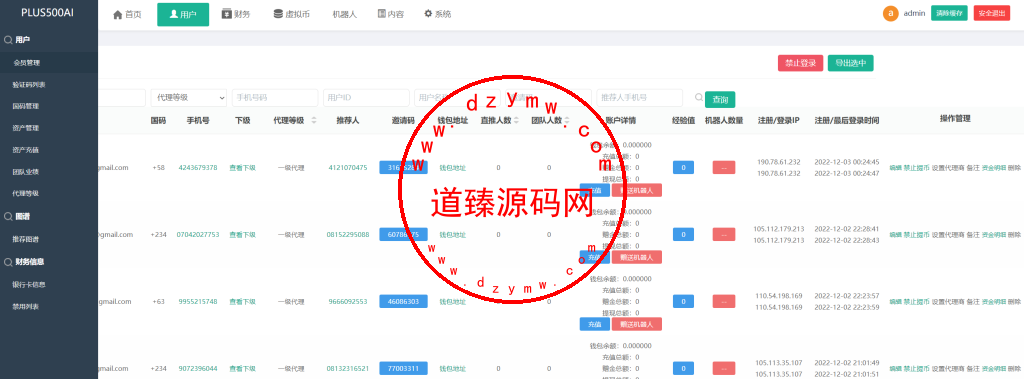Viewport: 1024px width, 379px height.
Task: Focus the 手机号码 search field
Action: pos(275,97)
